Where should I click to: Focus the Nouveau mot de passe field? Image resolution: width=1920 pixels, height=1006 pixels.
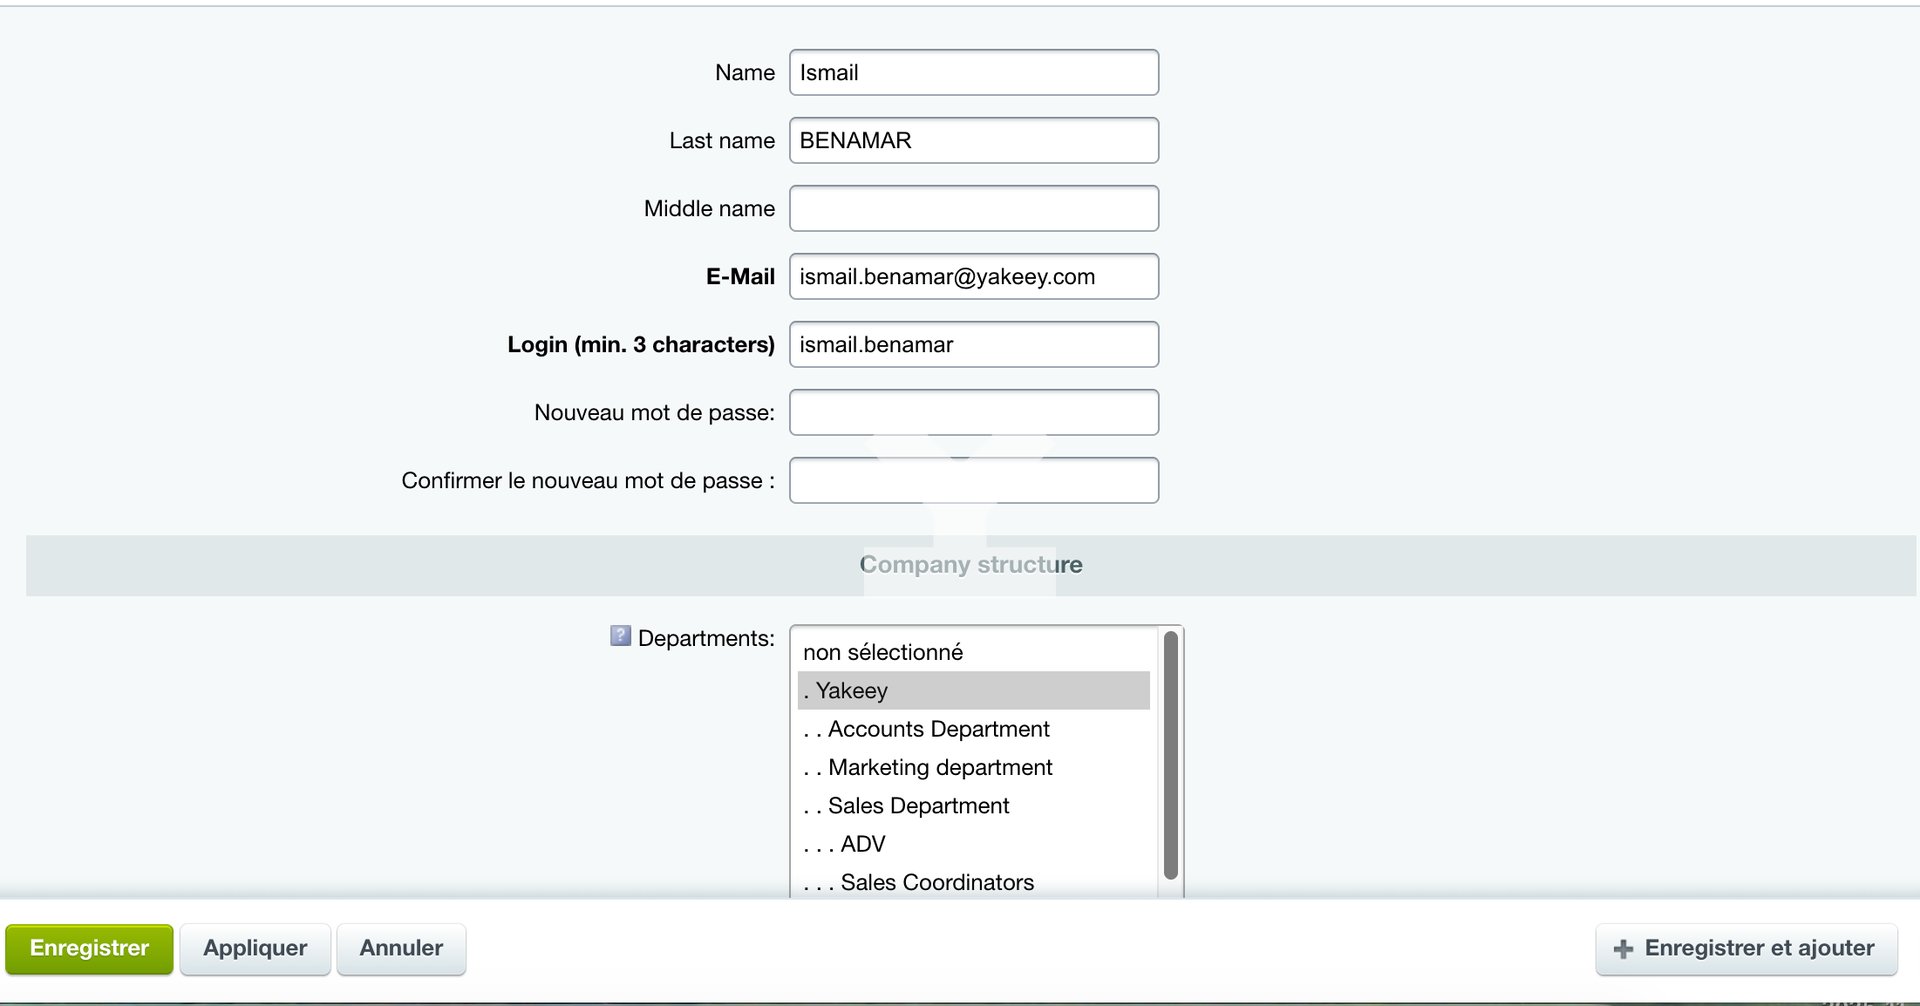click(x=973, y=413)
